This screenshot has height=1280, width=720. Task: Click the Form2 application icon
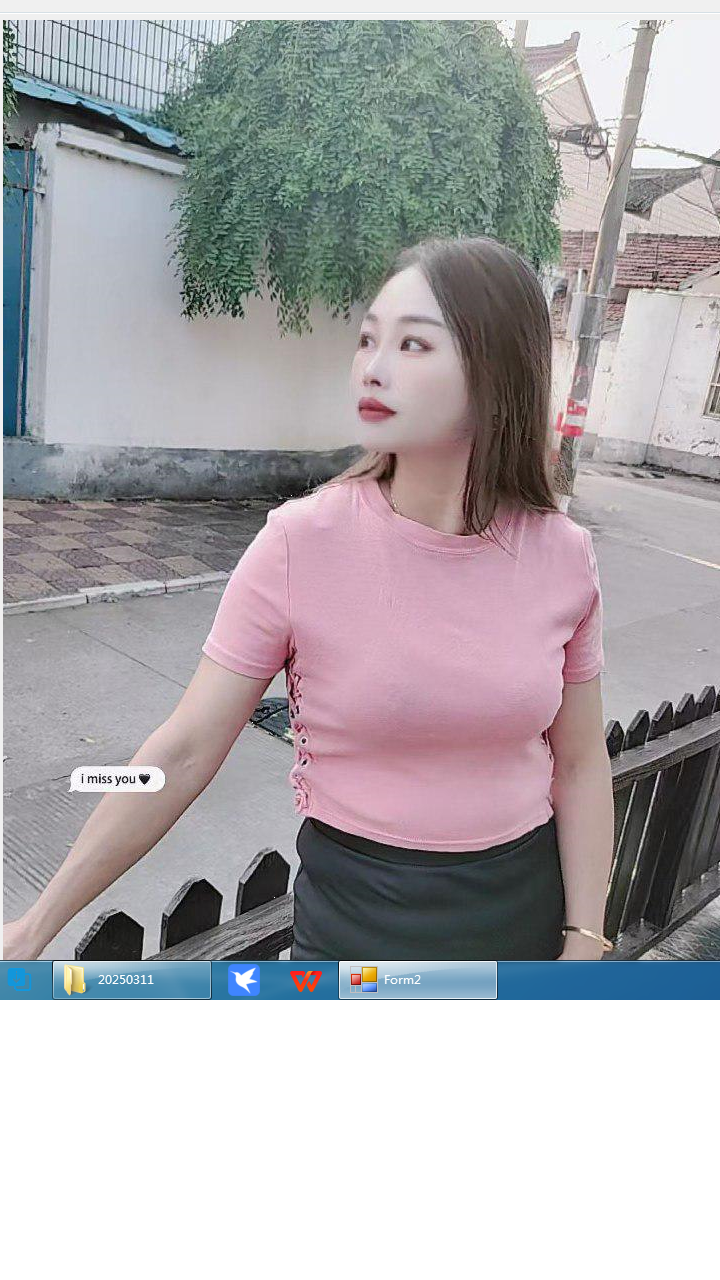point(363,980)
